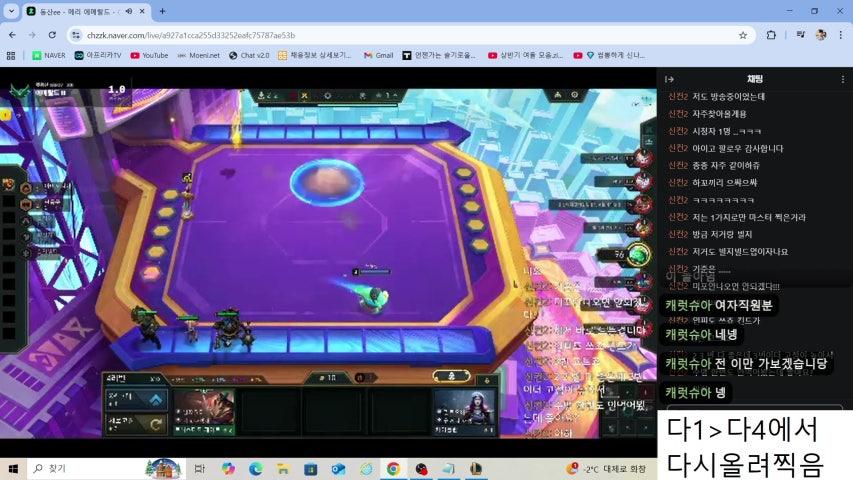
Task: Open the Chrome extensions puzzle icon
Action: (771, 35)
